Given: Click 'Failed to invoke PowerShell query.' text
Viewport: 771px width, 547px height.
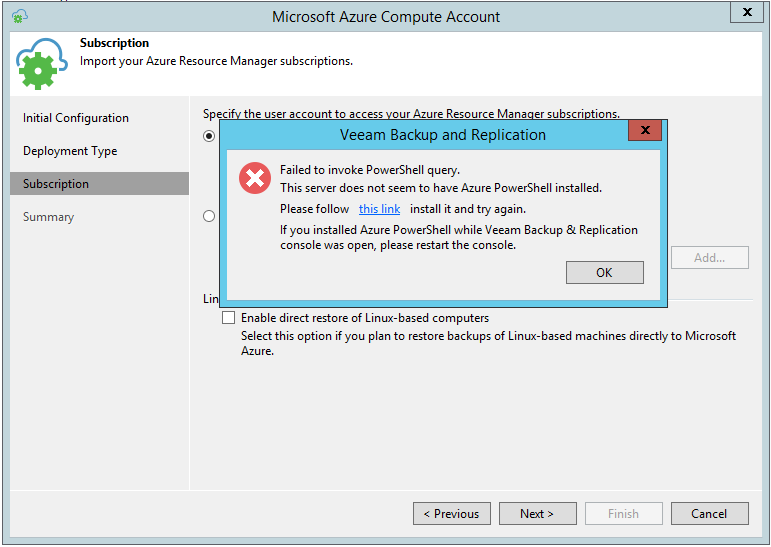Looking at the screenshot, I should pos(370,170).
